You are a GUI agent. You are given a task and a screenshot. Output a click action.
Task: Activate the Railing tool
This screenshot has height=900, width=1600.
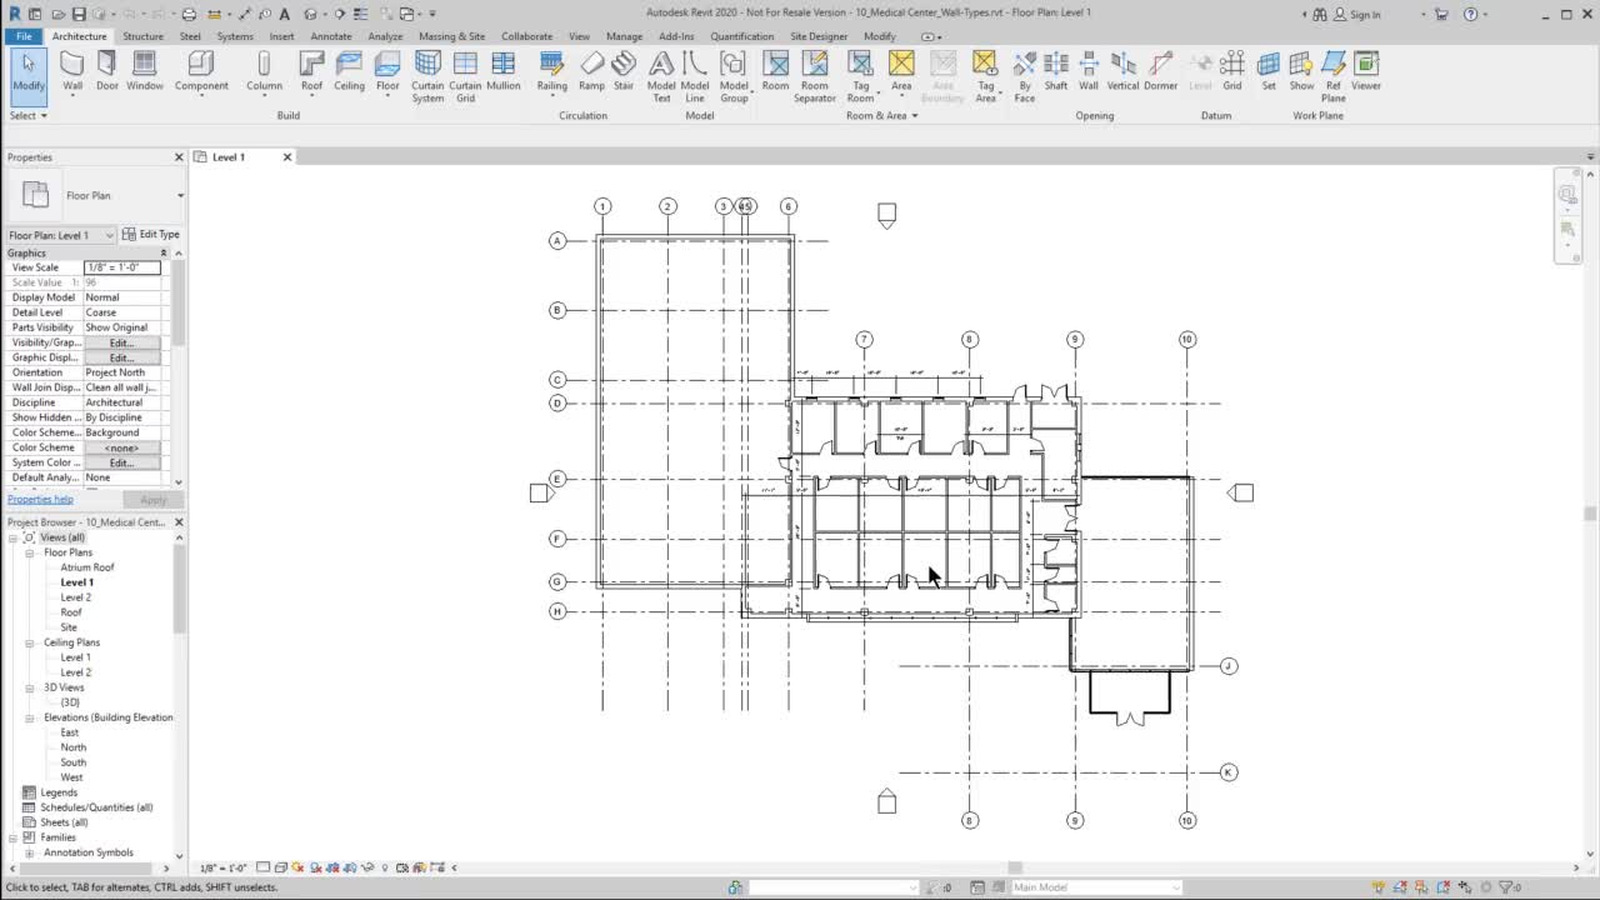click(x=552, y=71)
